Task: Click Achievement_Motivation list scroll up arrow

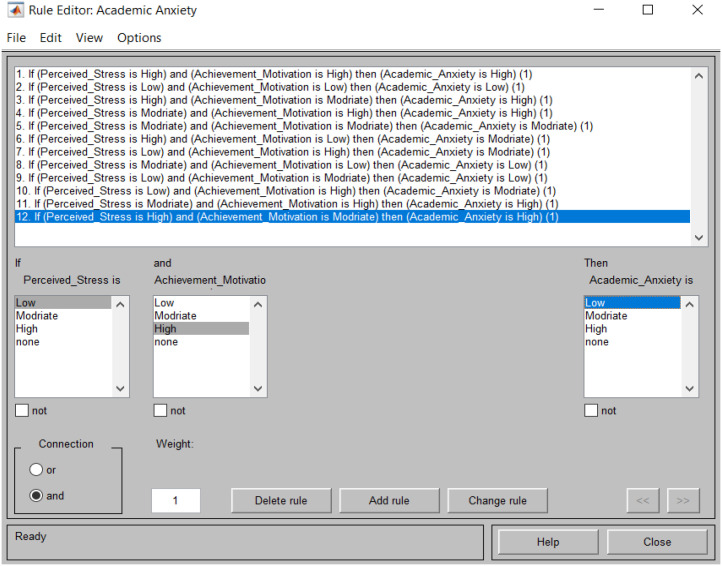Action: coord(258,304)
